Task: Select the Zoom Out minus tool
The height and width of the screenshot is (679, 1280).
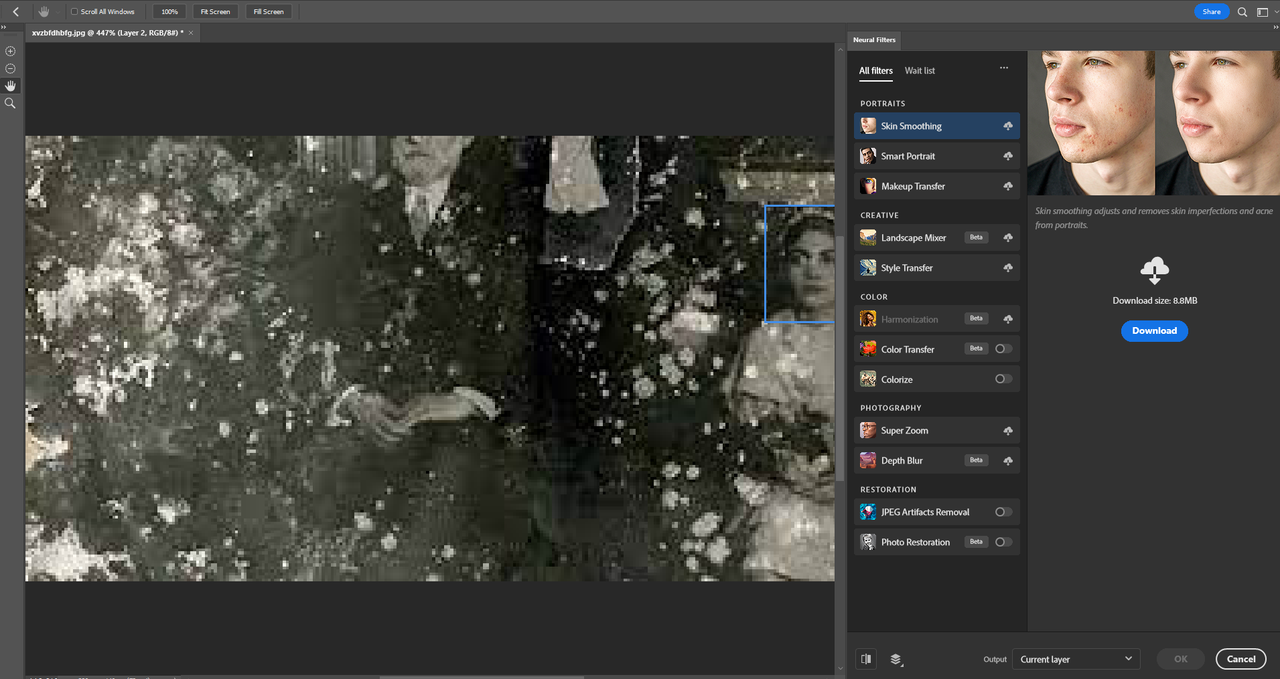Action: pyautogui.click(x=10, y=68)
